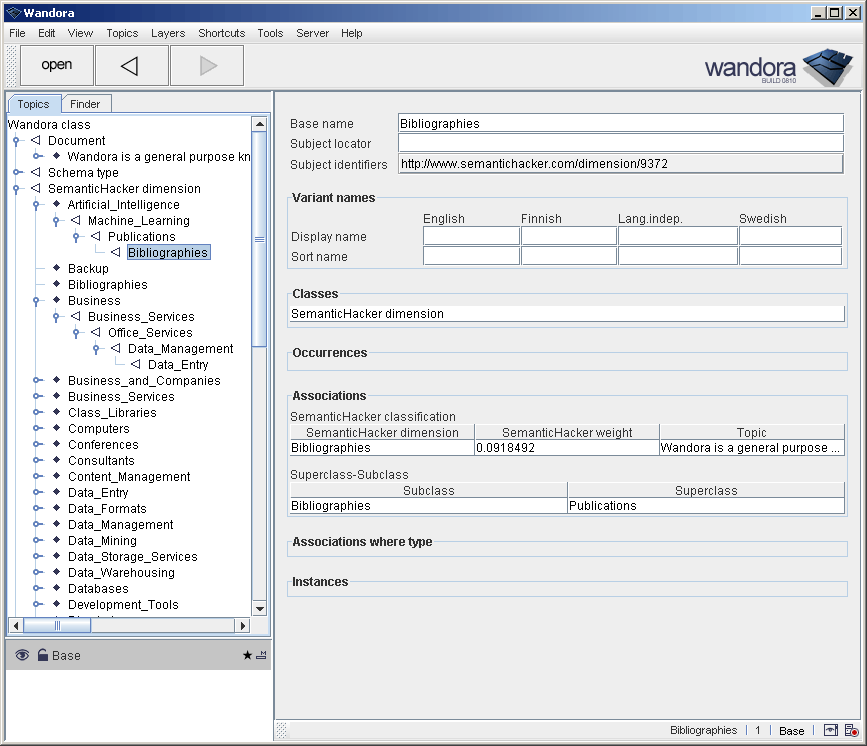The height and width of the screenshot is (746, 867).
Task: Open the Layers menu
Action: click(x=168, y=33)
